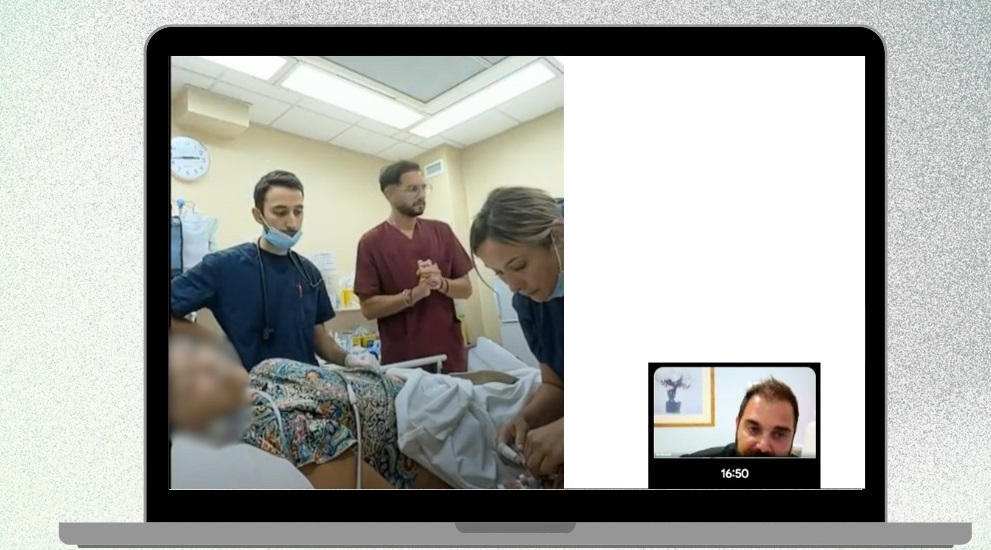Screen dimensions: 991x550
Task: Select the caller's self-view video thumbnail
Action: (x=734, y=412)
